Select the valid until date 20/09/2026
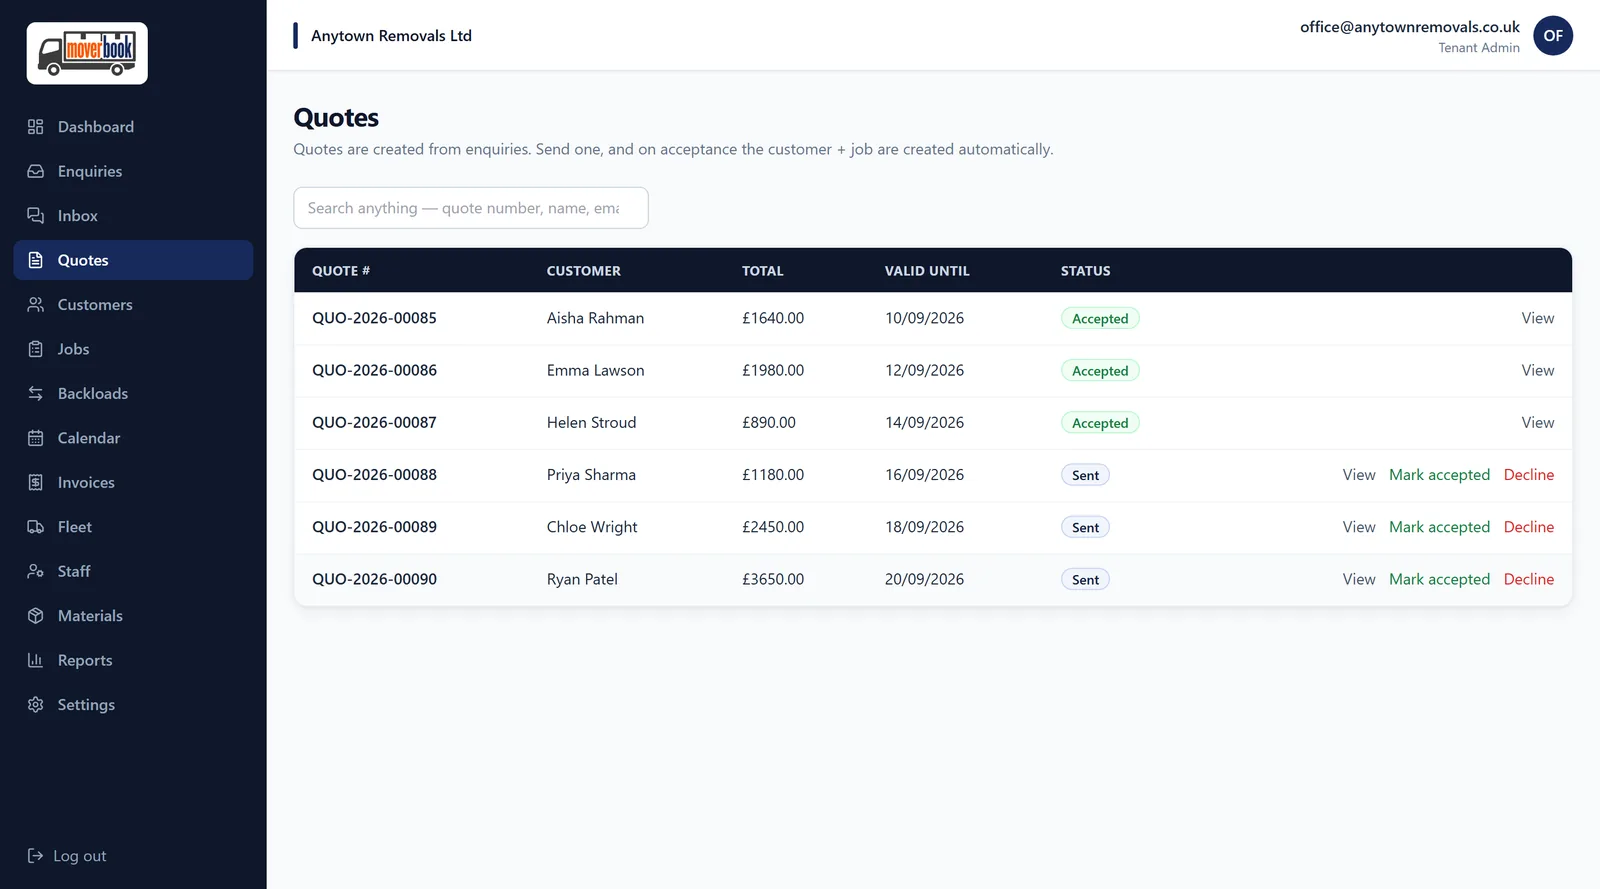Screen dimensions: 1600x889 pos(924,579)
